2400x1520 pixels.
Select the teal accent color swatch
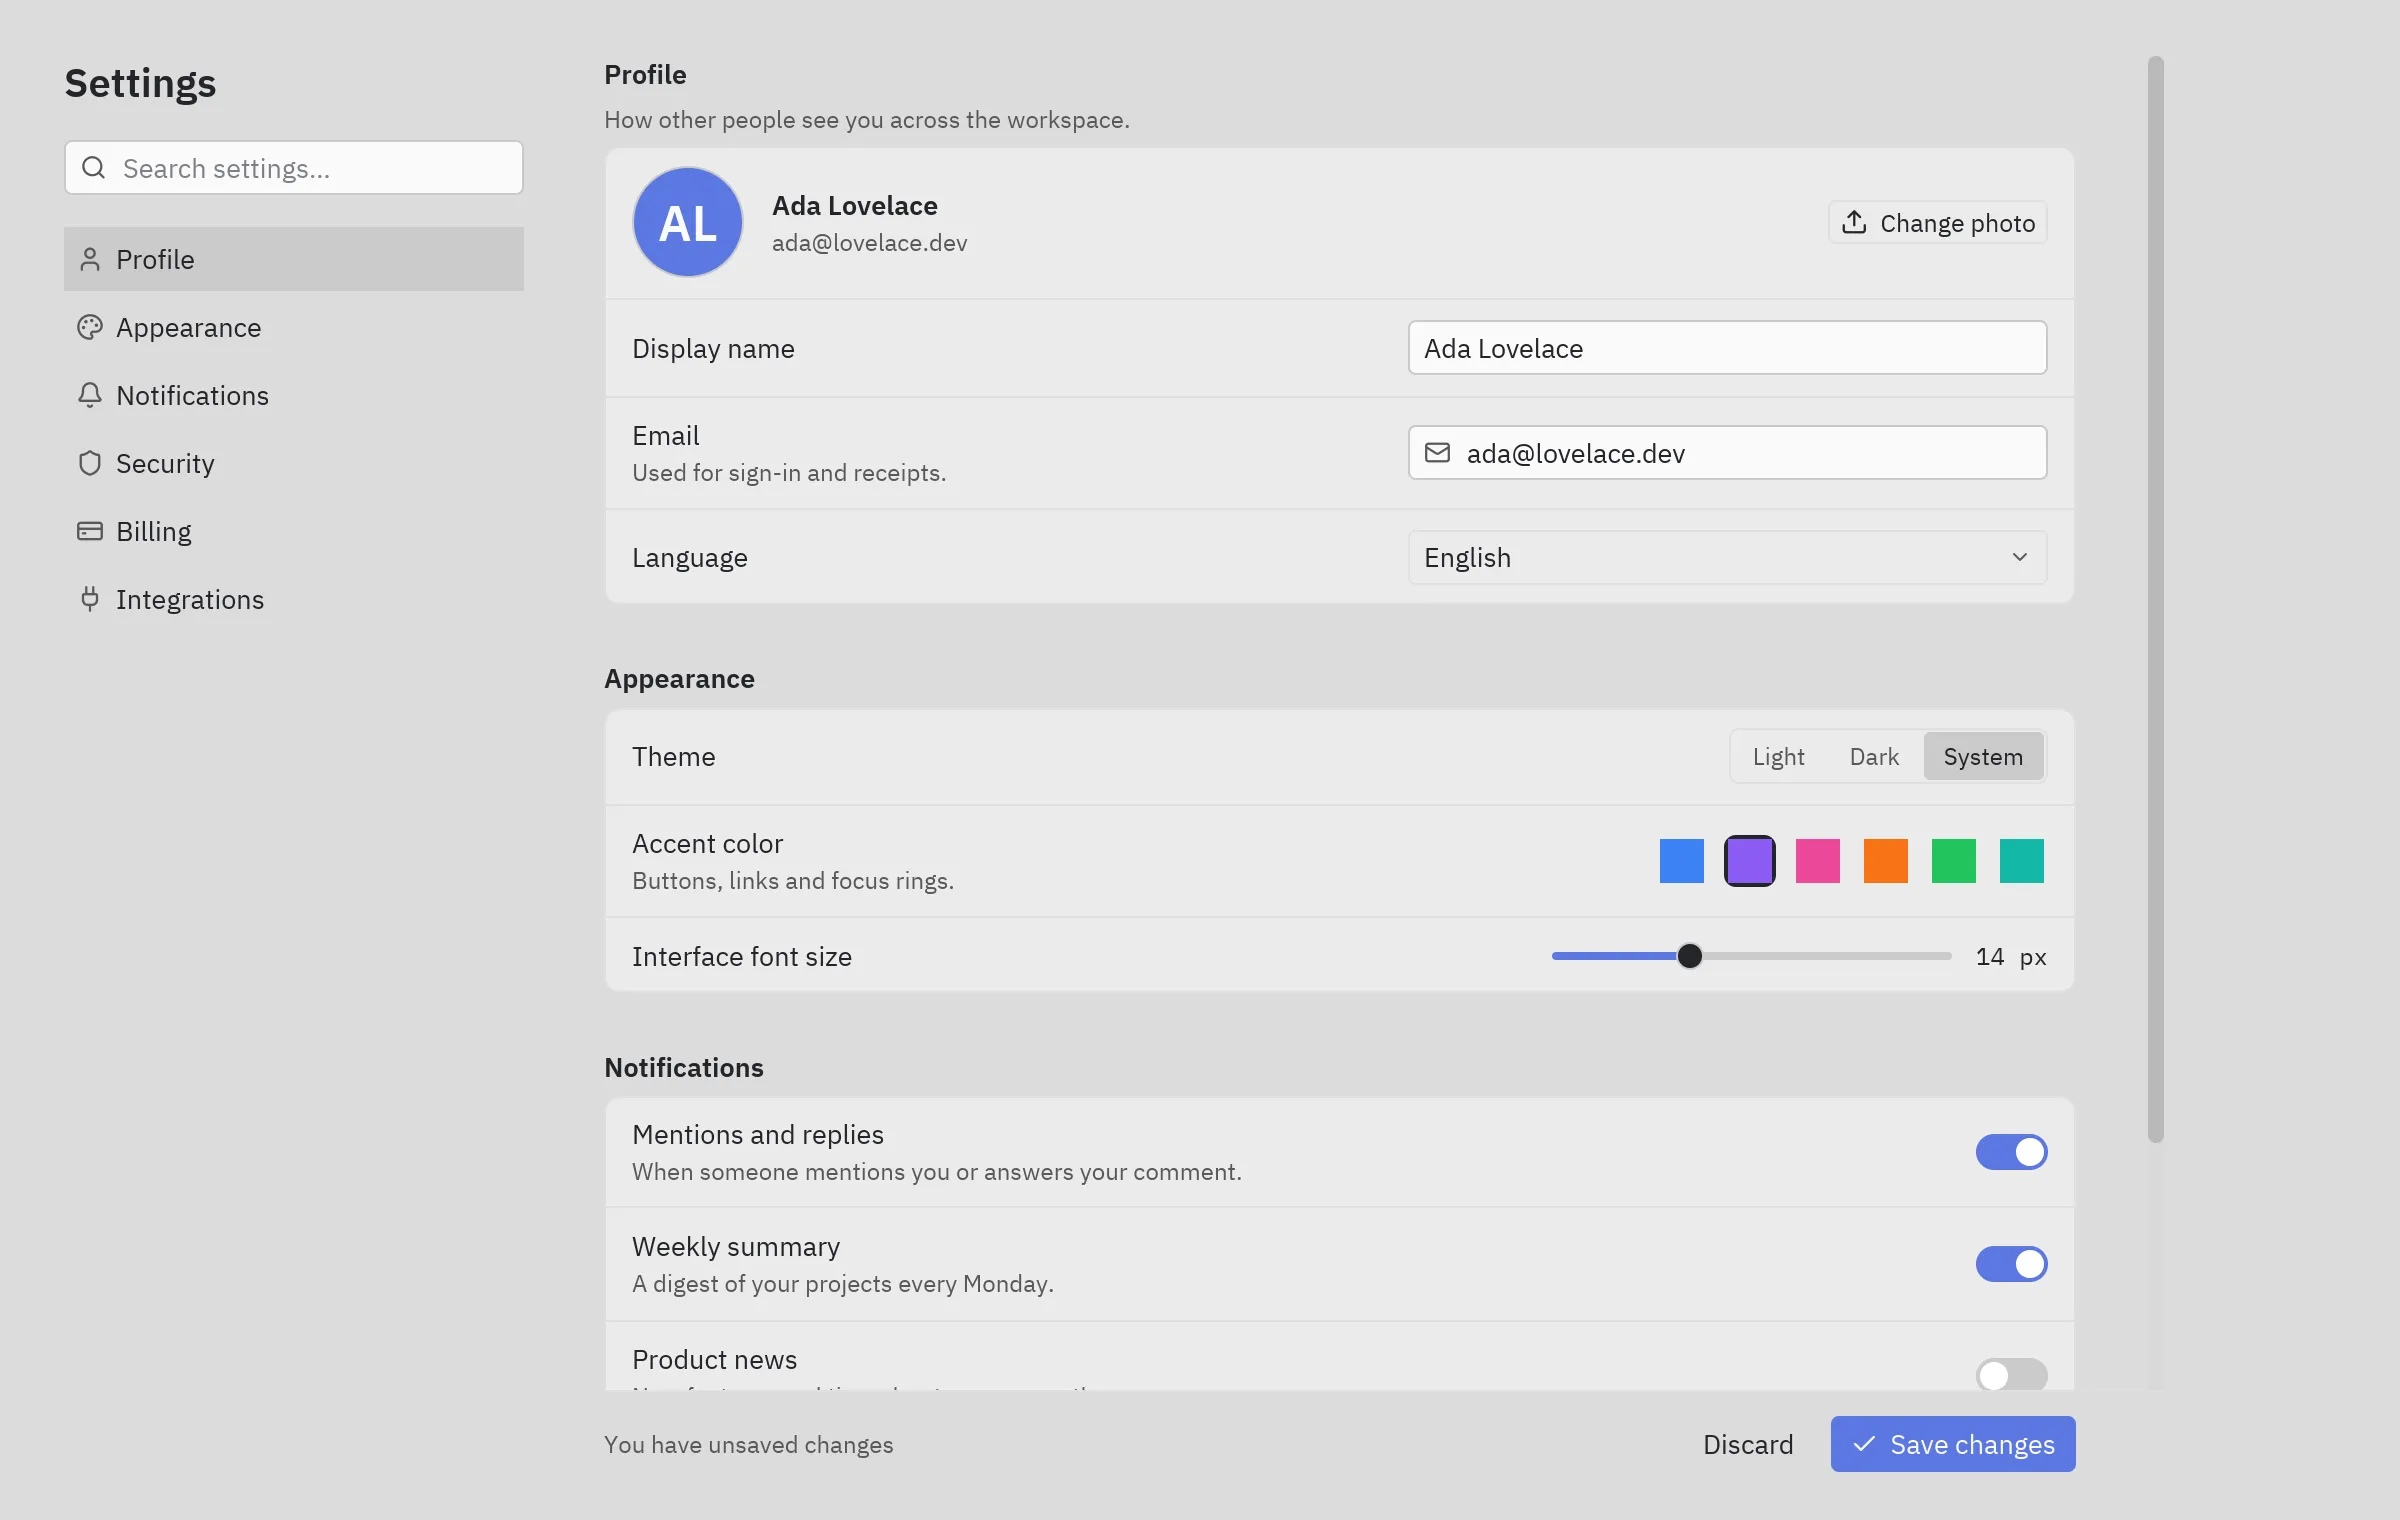point(2022,861)
